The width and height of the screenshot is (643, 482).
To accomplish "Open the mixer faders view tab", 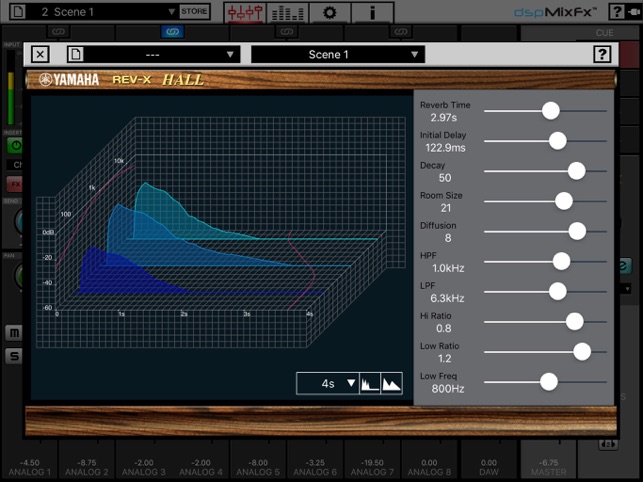I will click(x=245, y=13).
